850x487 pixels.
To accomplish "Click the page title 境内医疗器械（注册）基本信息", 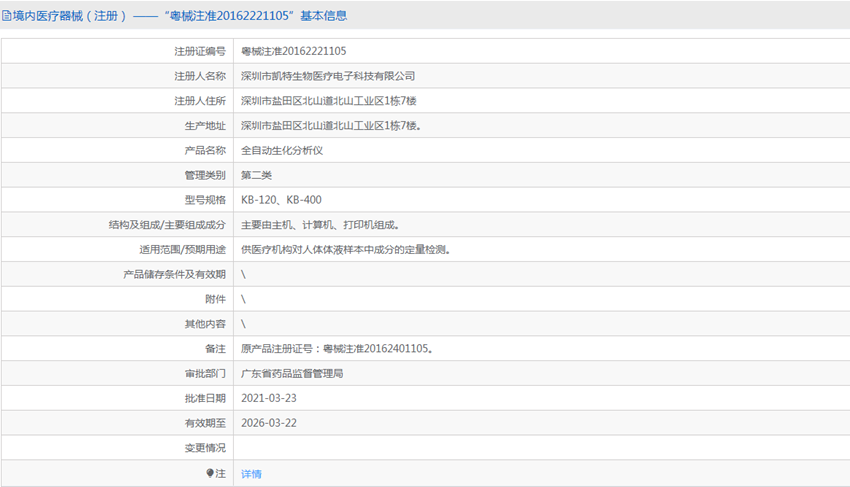I will point(180,16).
